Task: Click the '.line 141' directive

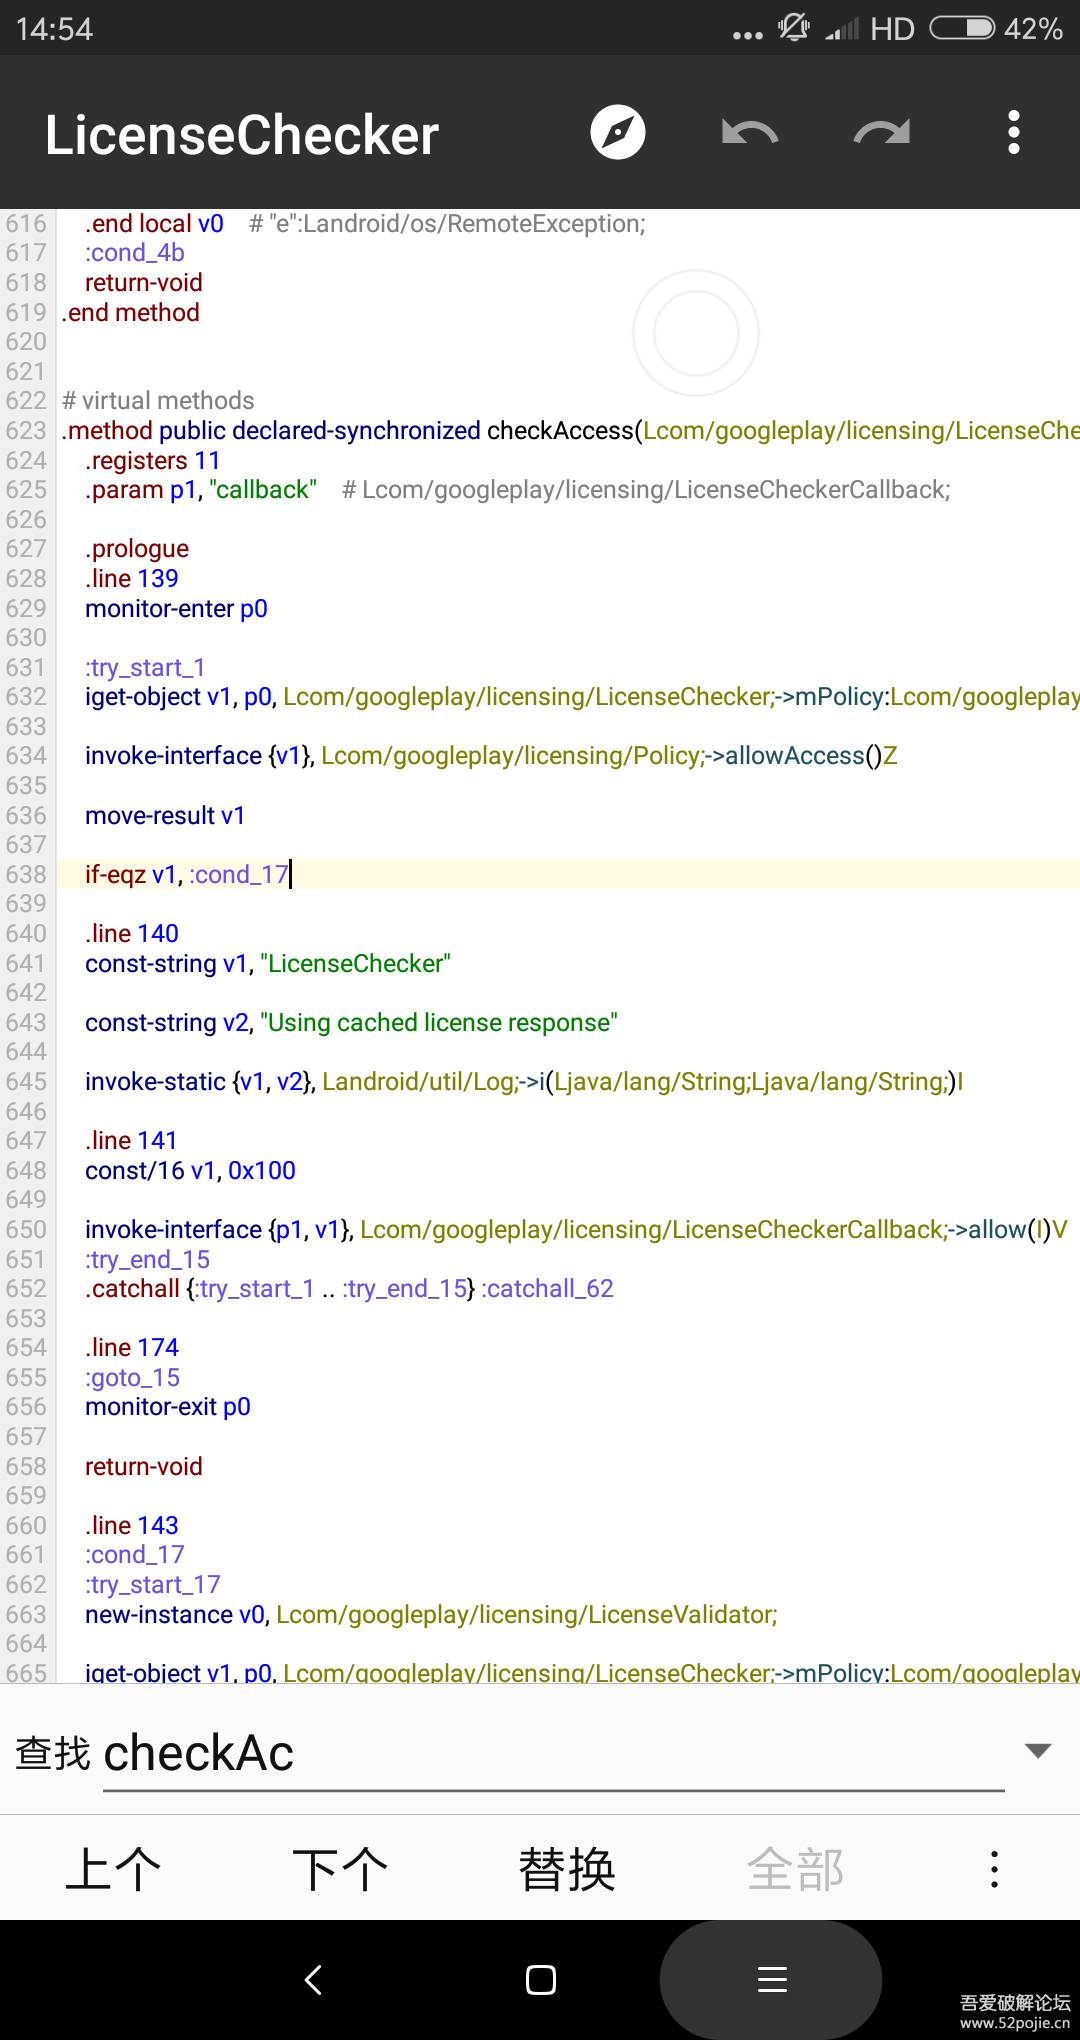Action: (131, 1140)
